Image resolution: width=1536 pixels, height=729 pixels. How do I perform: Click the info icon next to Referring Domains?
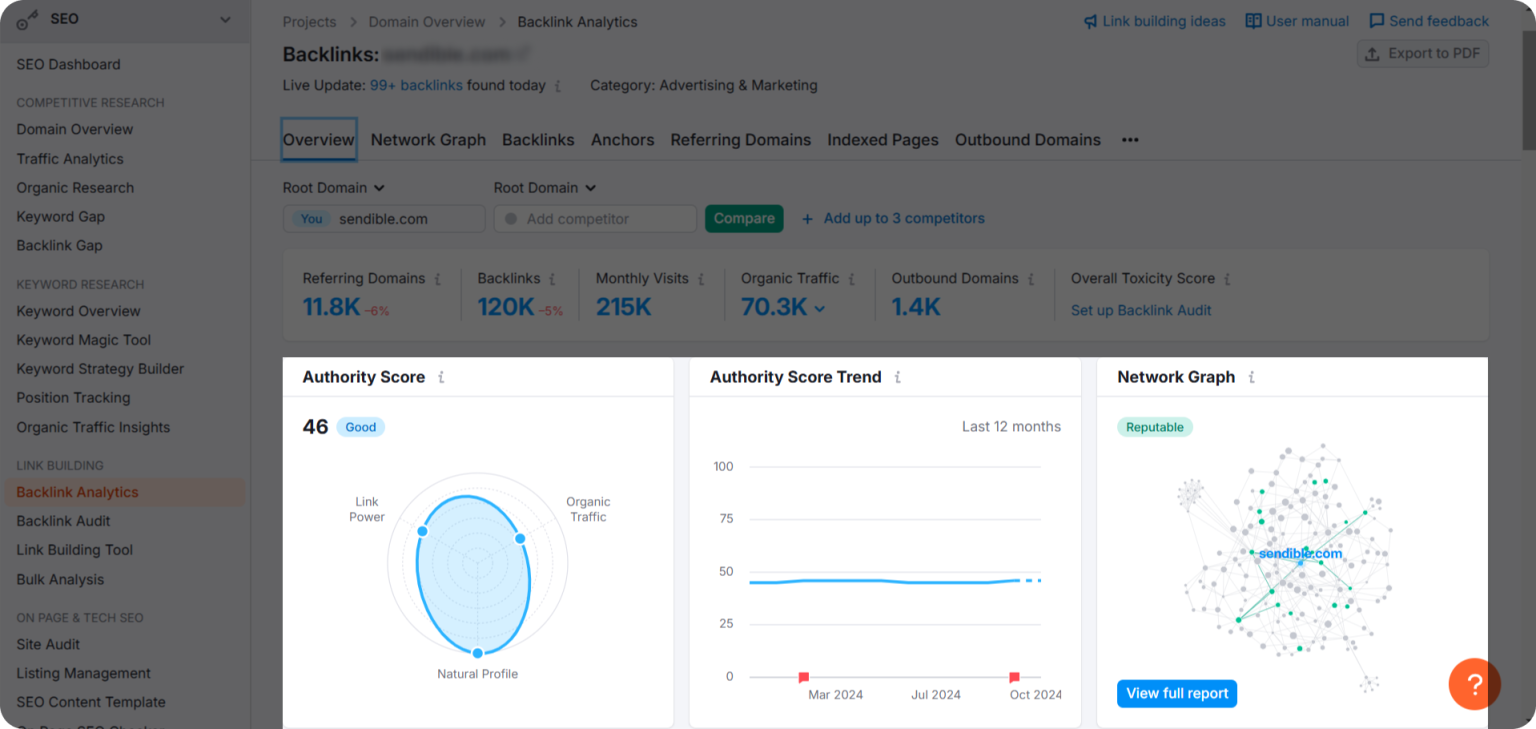pos(438,279)
